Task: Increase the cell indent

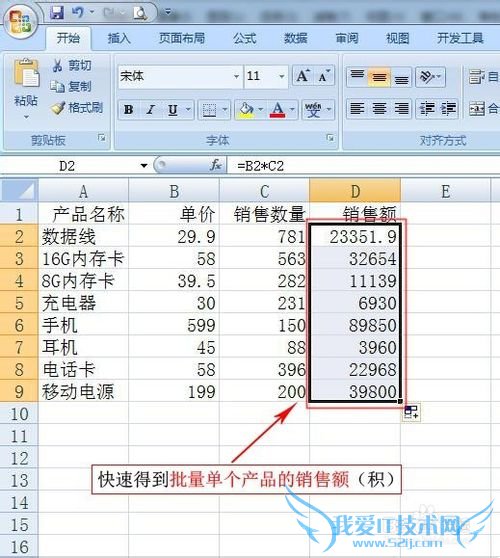Action: click(x=448, y=109)
